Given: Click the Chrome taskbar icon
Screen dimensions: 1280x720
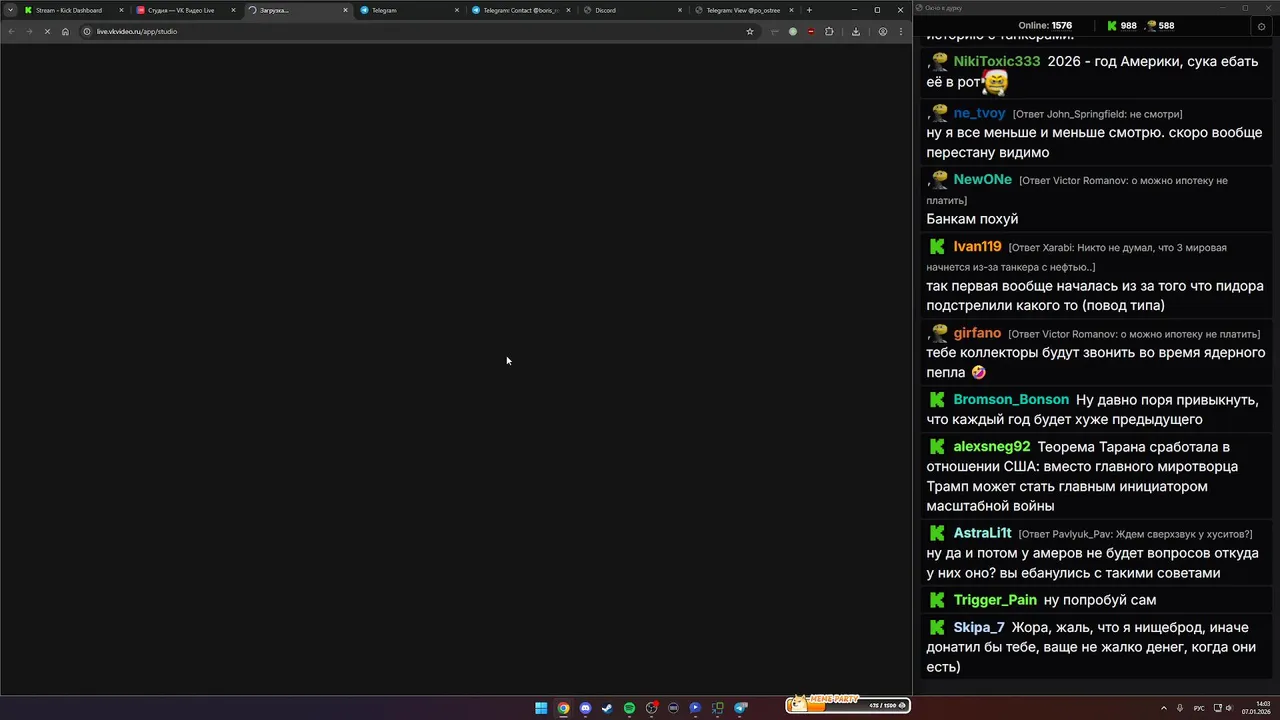Looking at the screenshot, I should click(563, 708).
